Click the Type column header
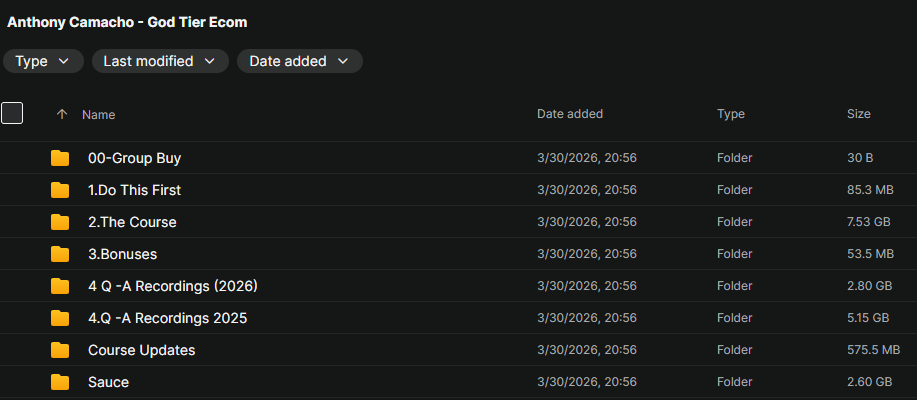This screenshot has height=400, width=917. click(x=731, y=114)
